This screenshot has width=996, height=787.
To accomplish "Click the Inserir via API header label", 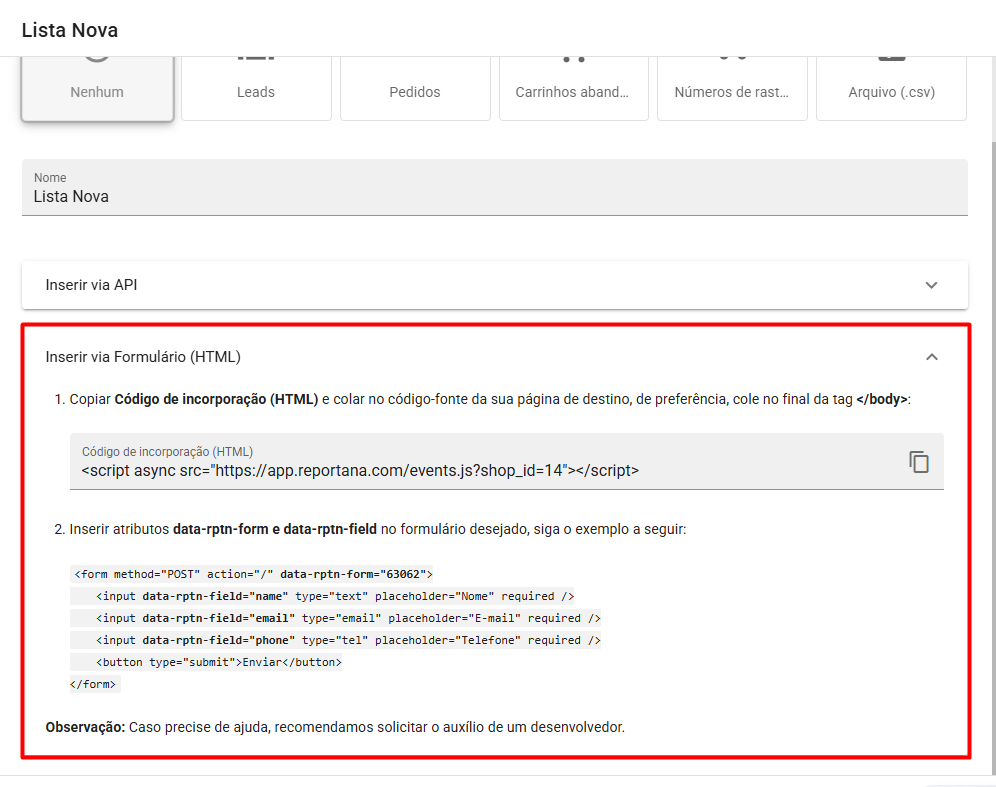I will (92, 285).
